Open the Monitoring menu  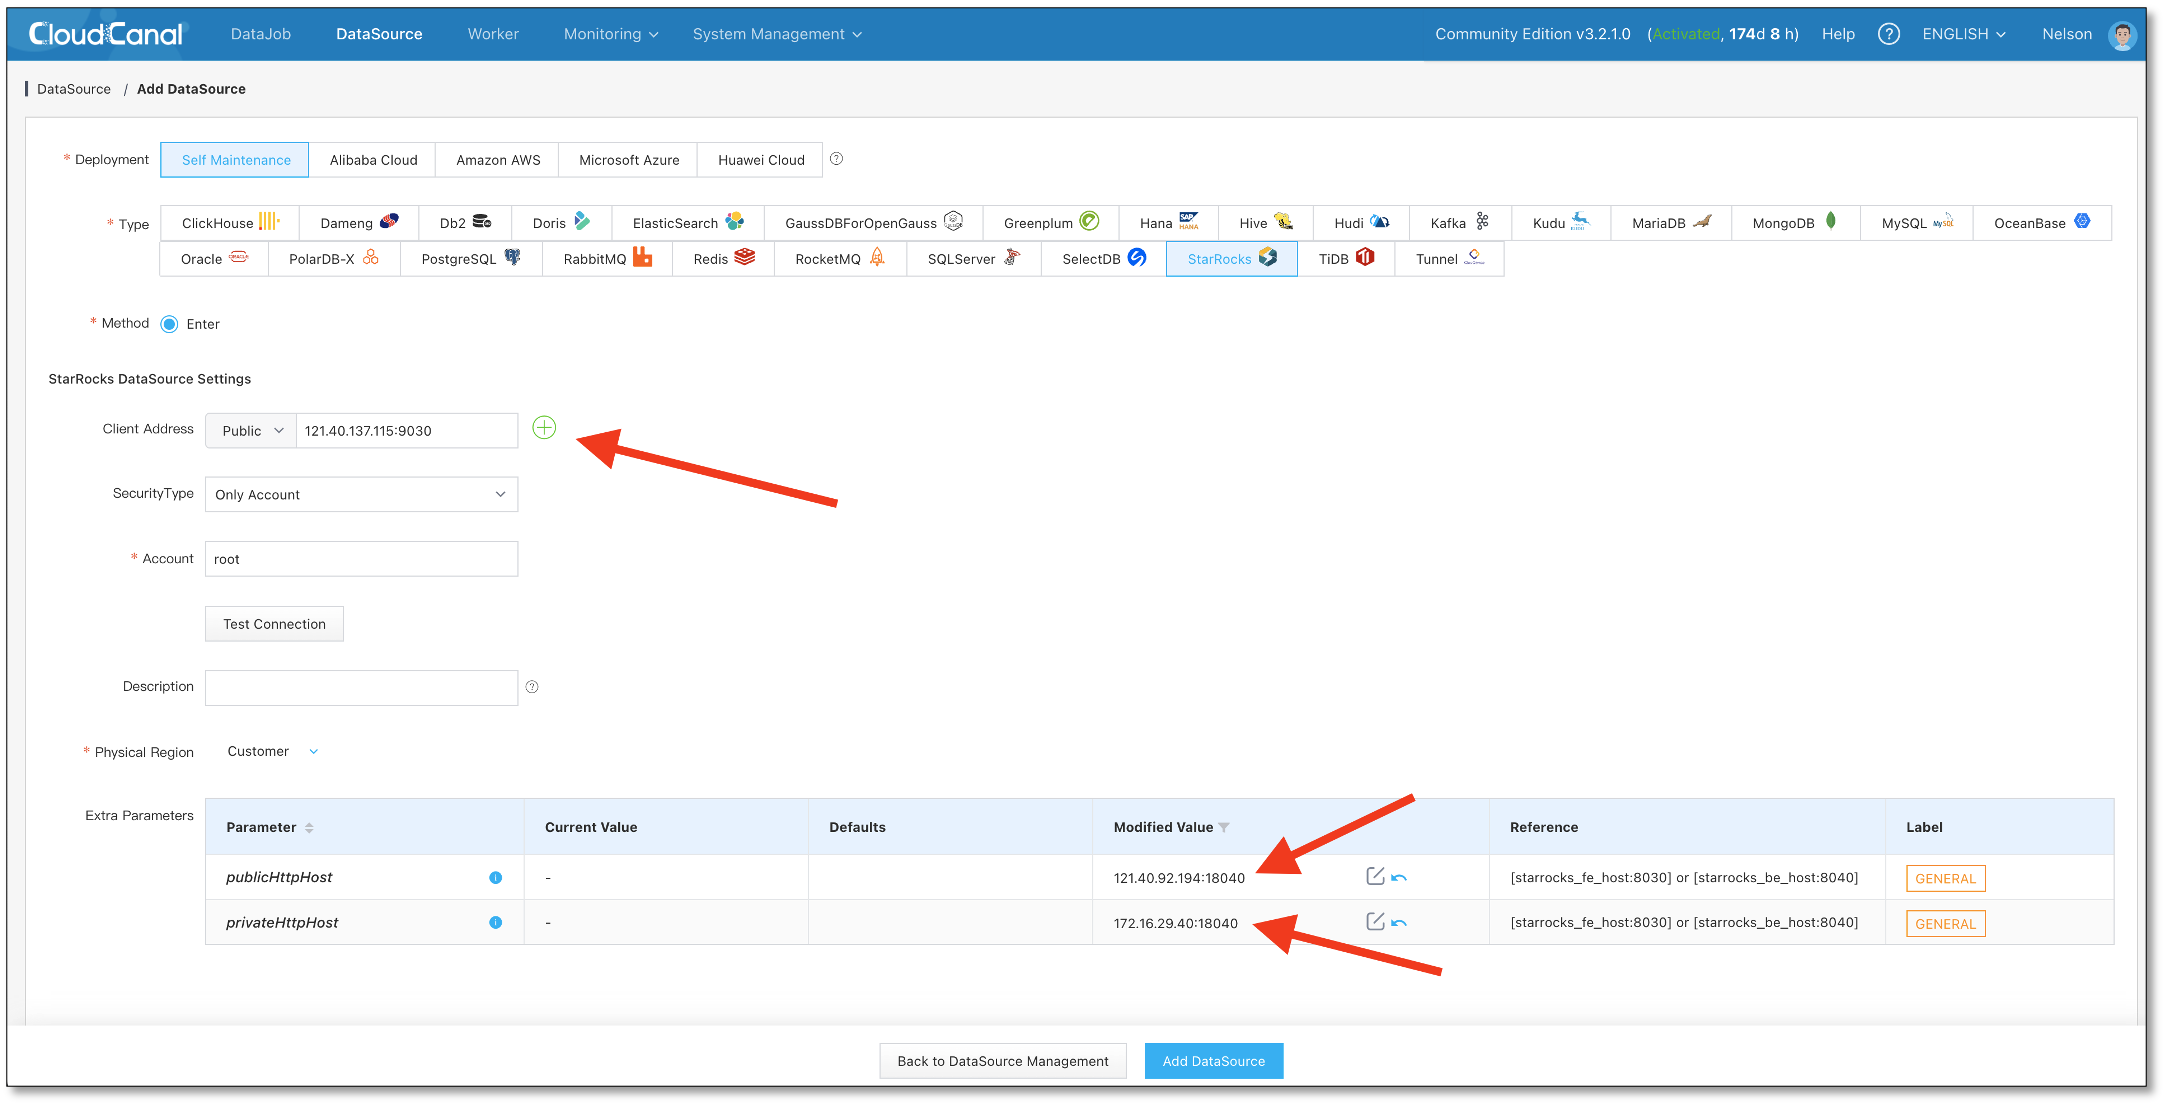[x=611, y=34]
